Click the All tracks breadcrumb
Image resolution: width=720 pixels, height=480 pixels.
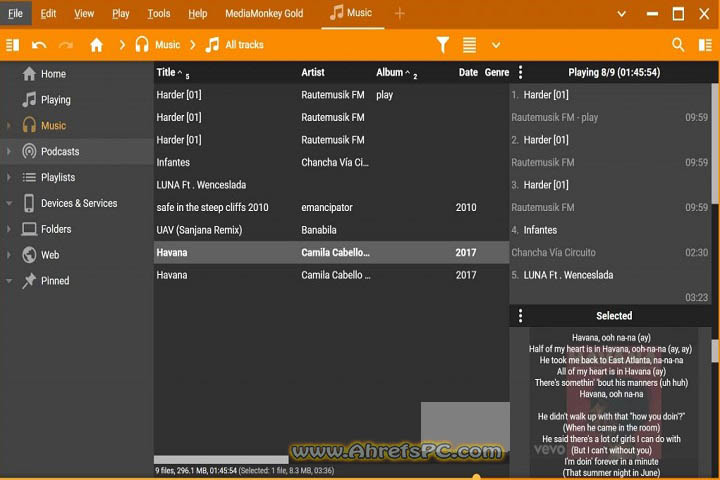click(244, 45)
